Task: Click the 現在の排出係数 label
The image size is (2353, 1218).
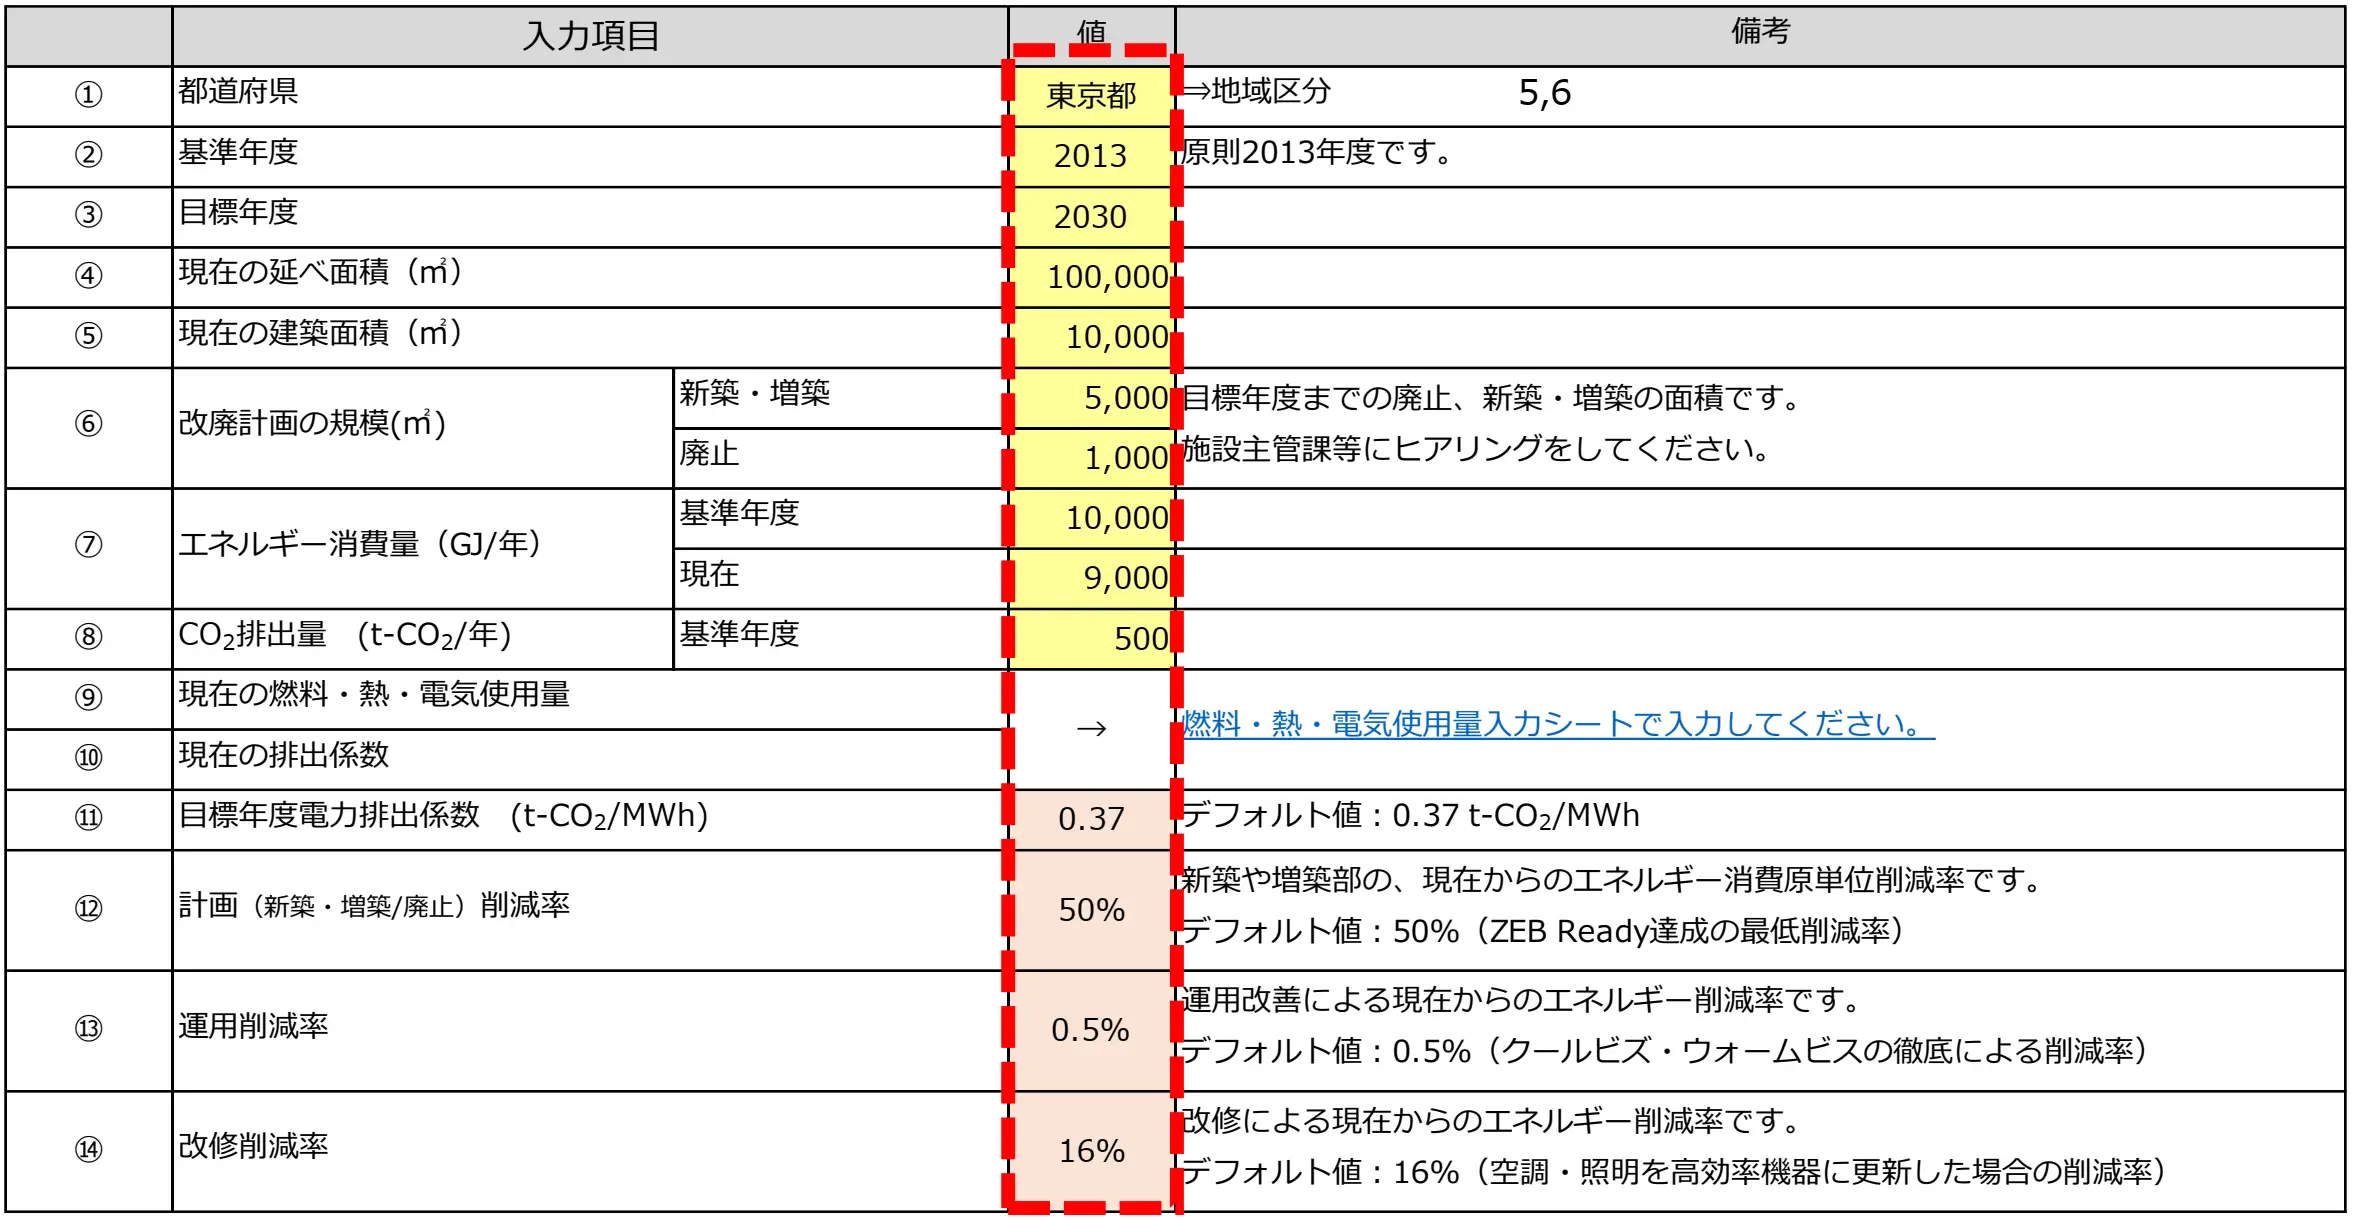Action: pyautogui.click(x=283, y=754)
